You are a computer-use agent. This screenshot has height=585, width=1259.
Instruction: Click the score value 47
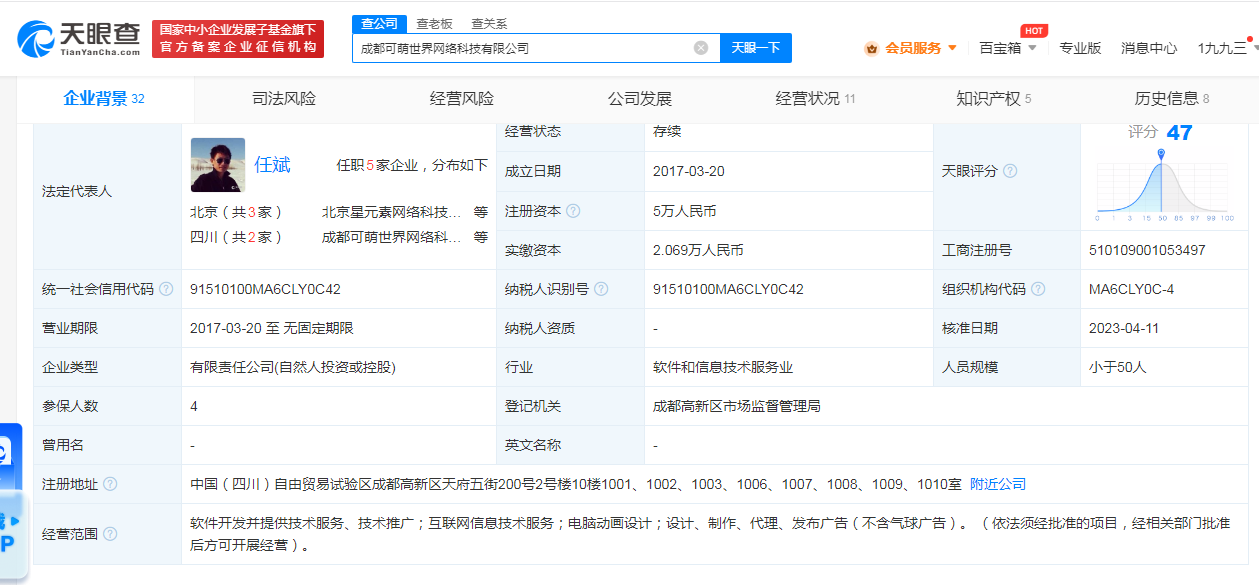1179,133
